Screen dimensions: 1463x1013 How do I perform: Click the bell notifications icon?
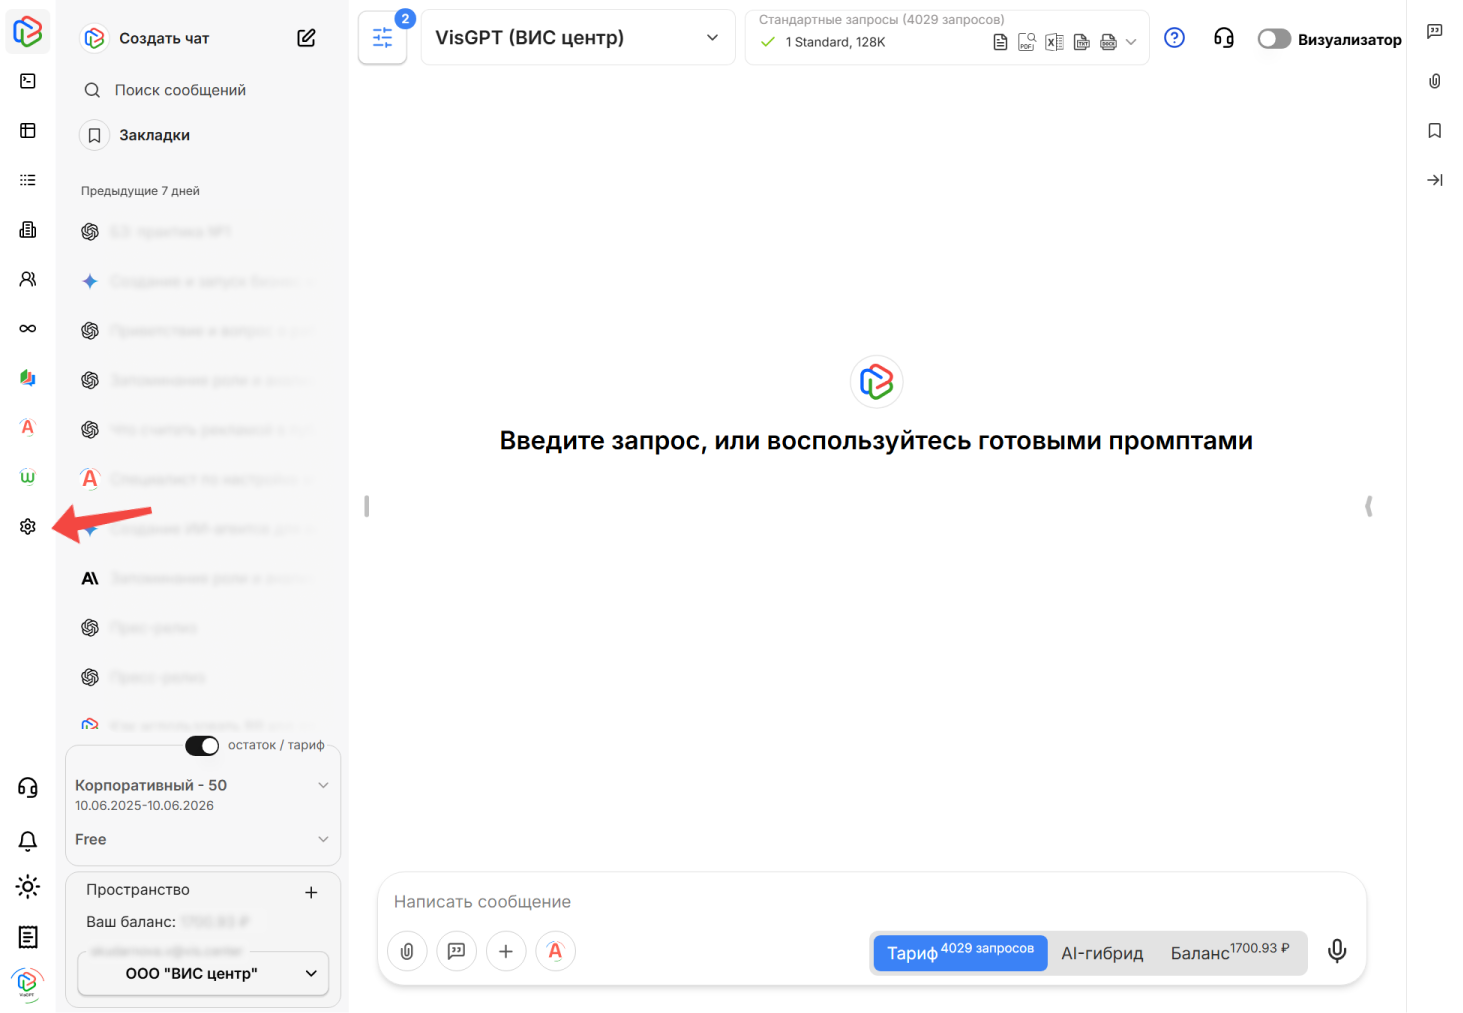tap(27, 841)
